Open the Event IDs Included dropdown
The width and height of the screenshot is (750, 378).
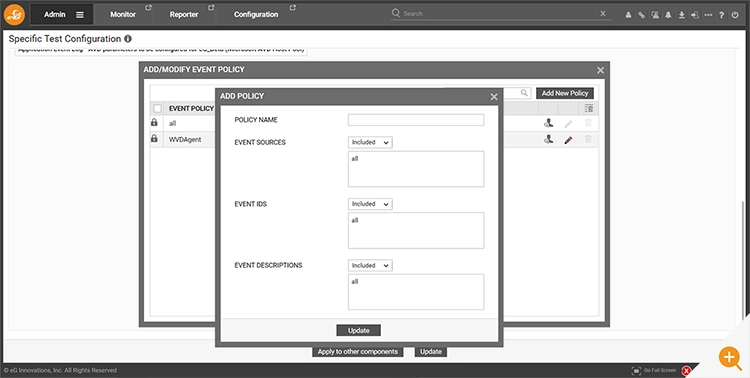[x=370, y=204]
